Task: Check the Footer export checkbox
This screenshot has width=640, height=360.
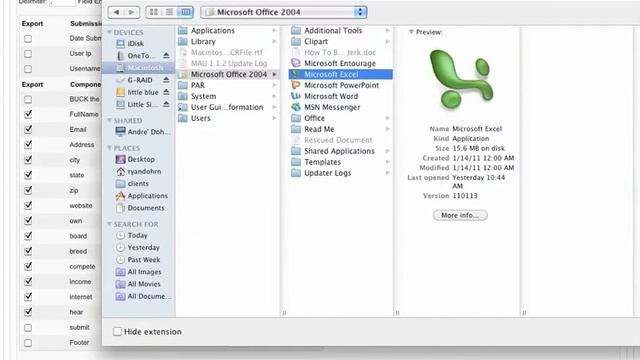Action: [x=28, y=343]
